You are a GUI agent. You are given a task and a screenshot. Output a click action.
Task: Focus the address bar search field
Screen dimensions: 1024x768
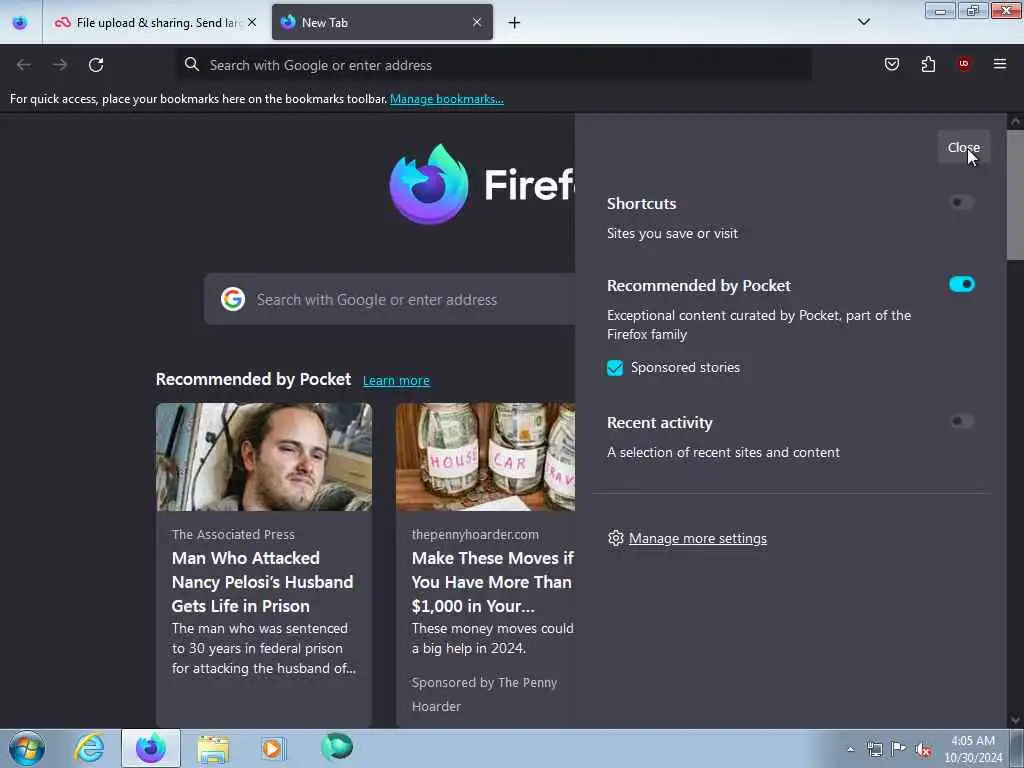pyautogui.click(x=494, y=65)
